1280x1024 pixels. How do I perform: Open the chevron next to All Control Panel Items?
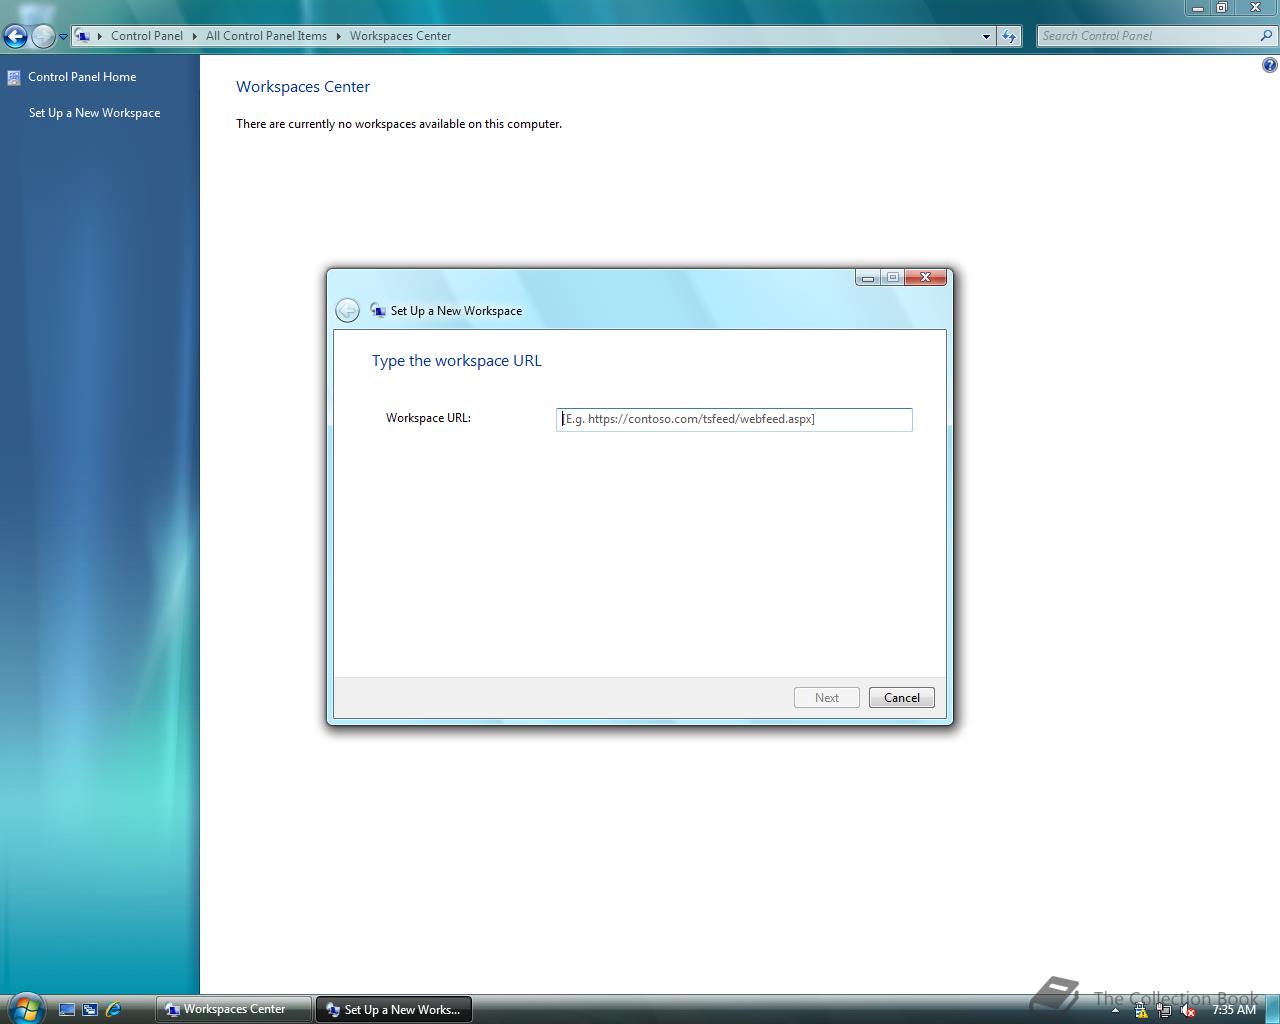point(335,35)
